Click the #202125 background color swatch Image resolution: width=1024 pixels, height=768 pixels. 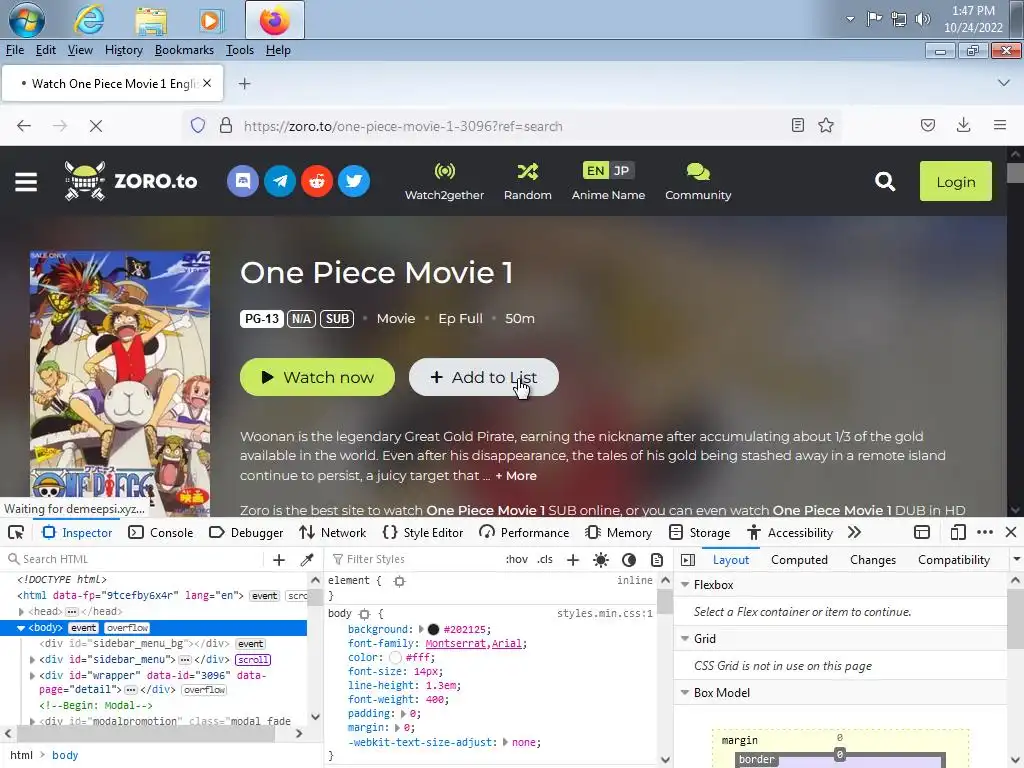click(x=433, y=630)
